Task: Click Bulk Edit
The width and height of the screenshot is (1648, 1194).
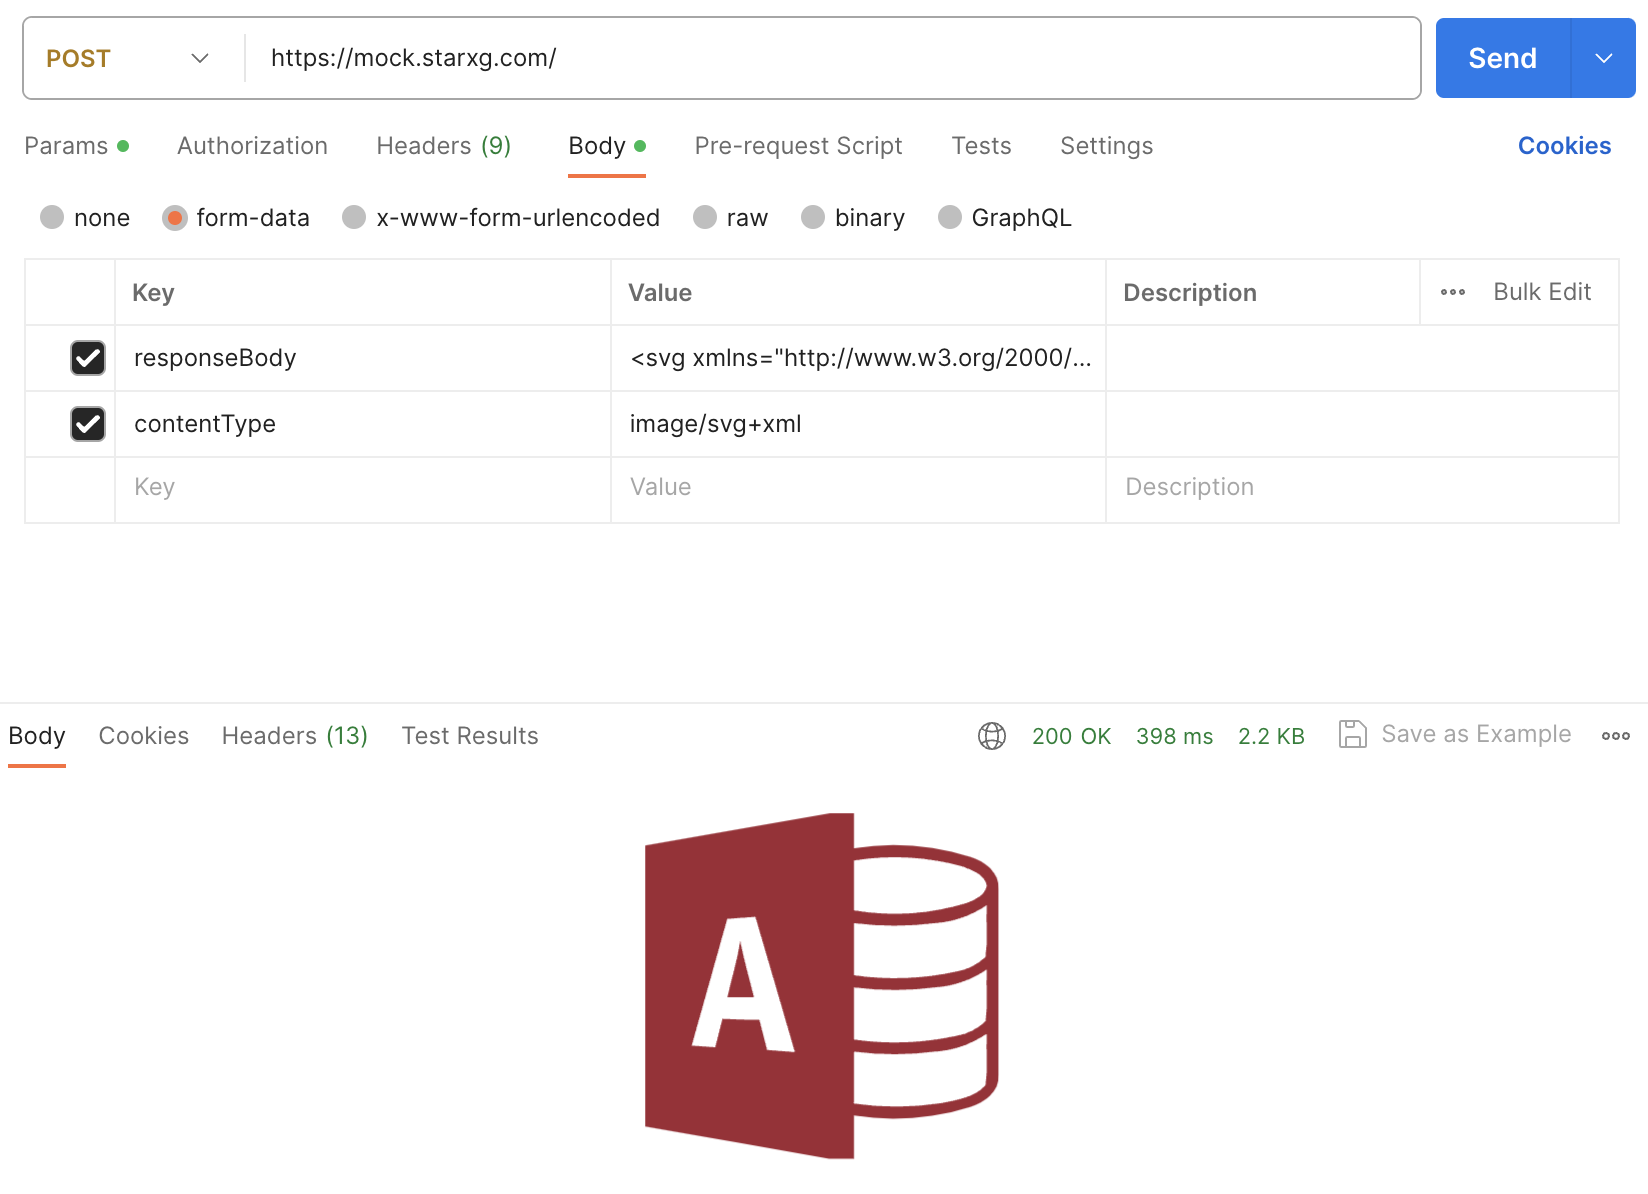Action: click(1542, 292)
